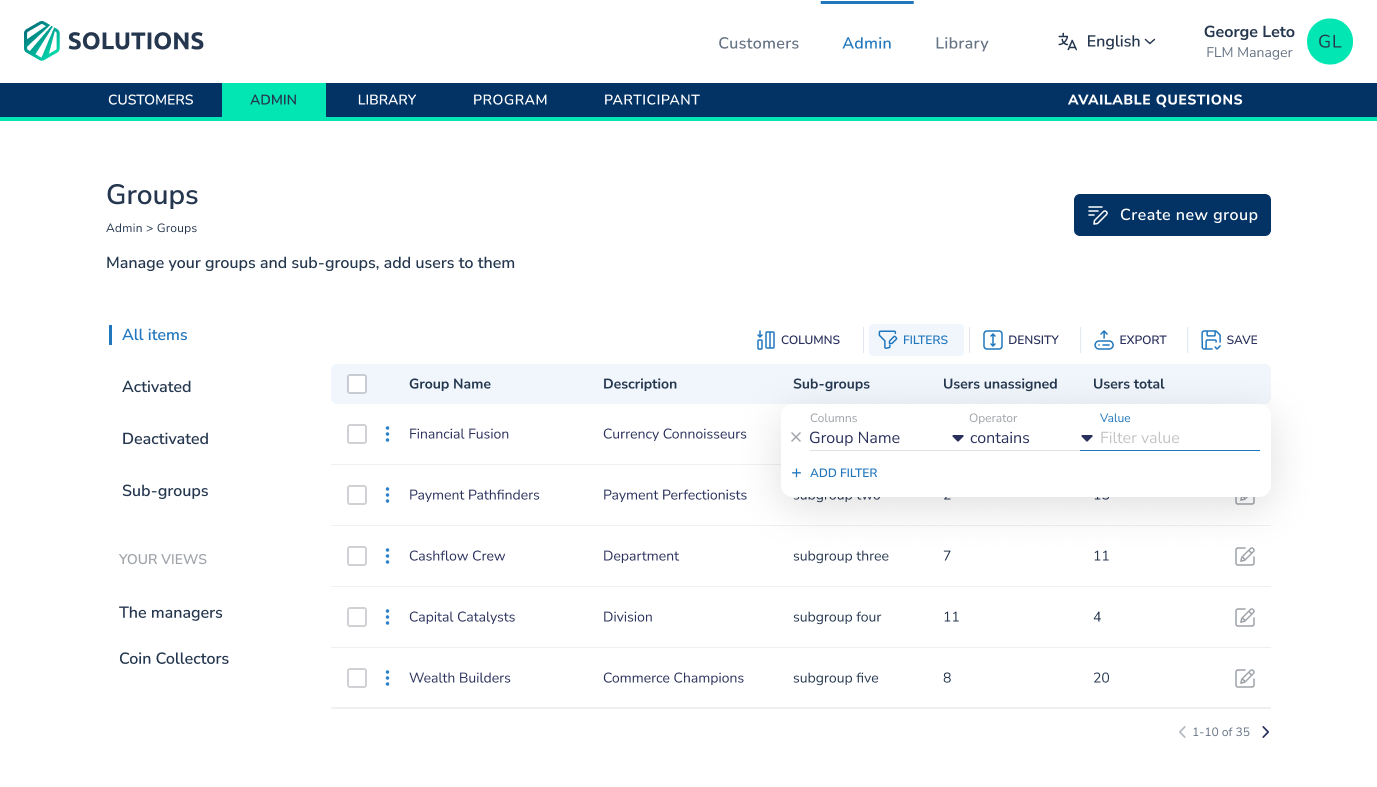Click the George Leto user name
Screen dimensions: 1377x787
(x=1249, y=32)
